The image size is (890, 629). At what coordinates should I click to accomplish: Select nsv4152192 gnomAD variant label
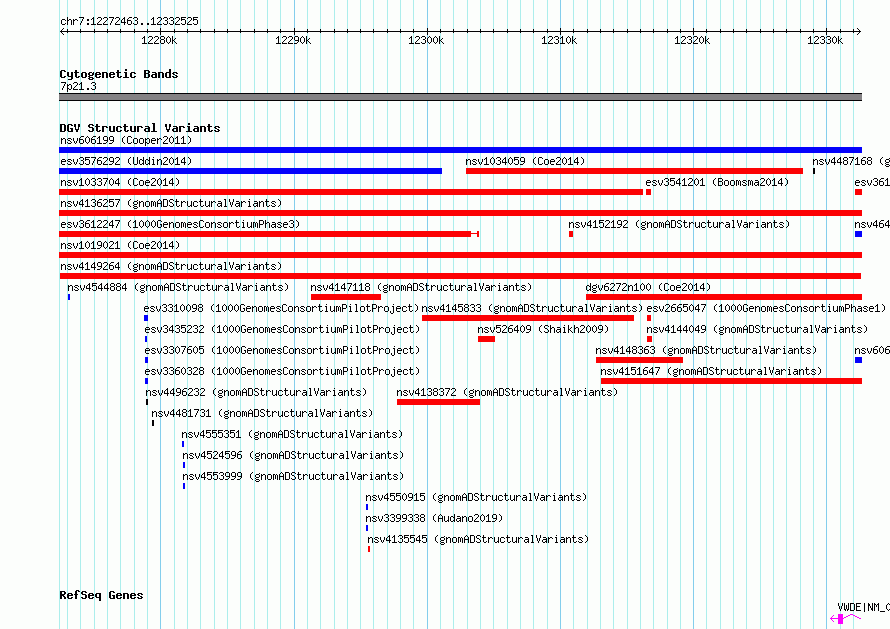coord(679,224)
